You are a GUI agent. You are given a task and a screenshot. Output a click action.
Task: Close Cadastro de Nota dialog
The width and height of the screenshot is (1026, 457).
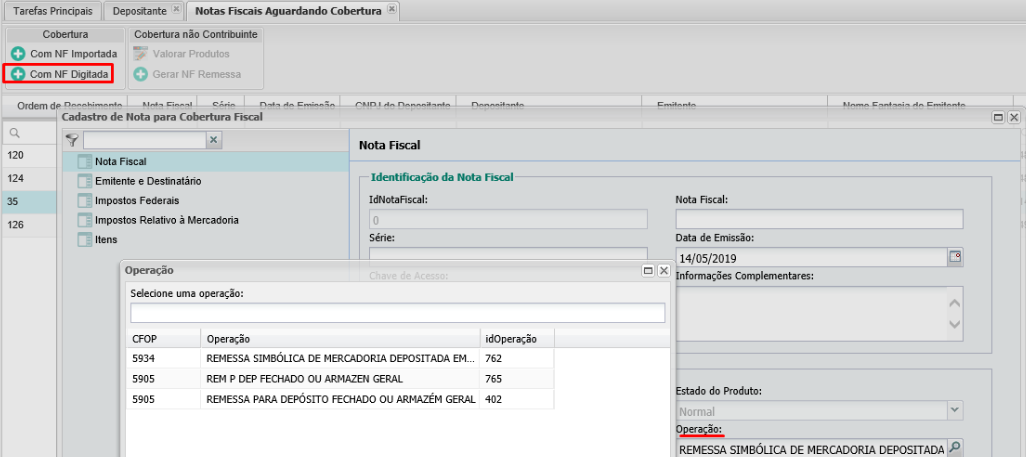[x=1014, y=117]
